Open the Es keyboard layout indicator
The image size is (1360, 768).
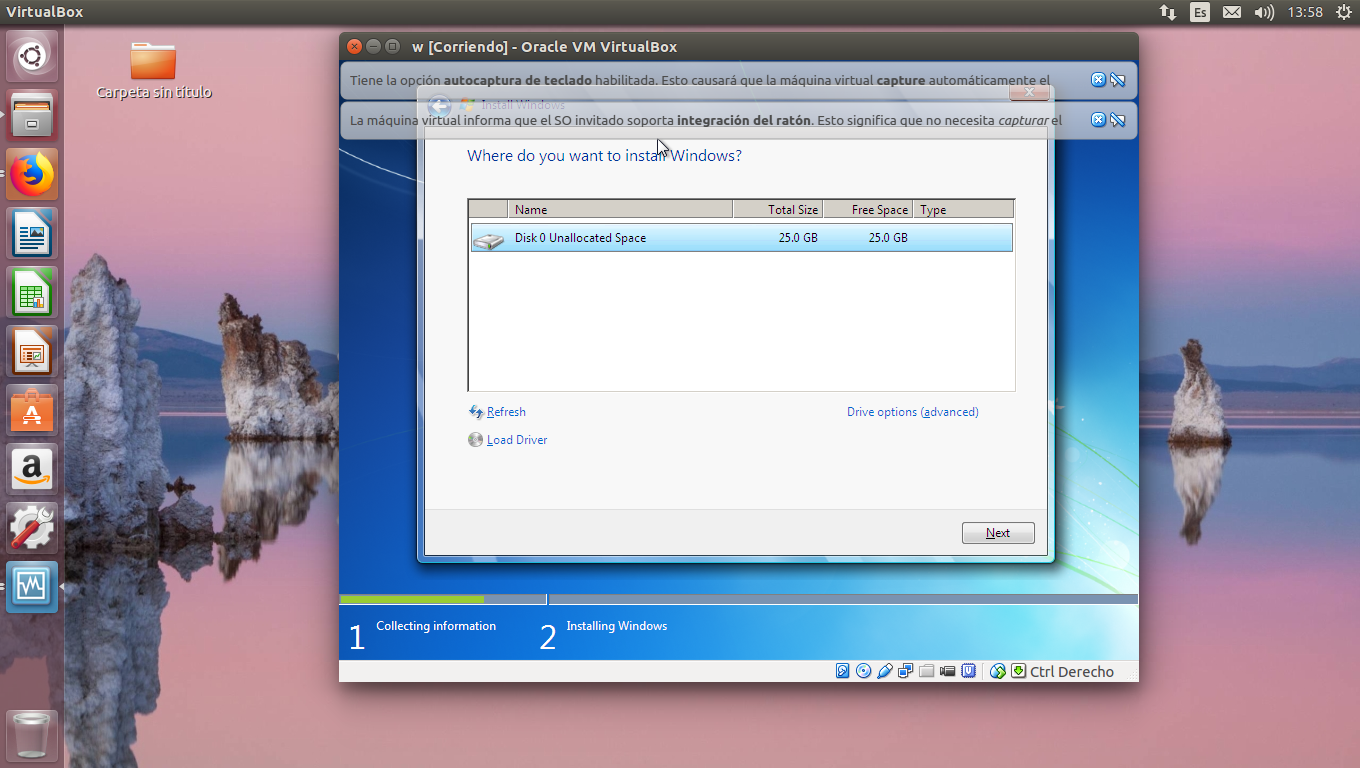[x=1199, y=12]
